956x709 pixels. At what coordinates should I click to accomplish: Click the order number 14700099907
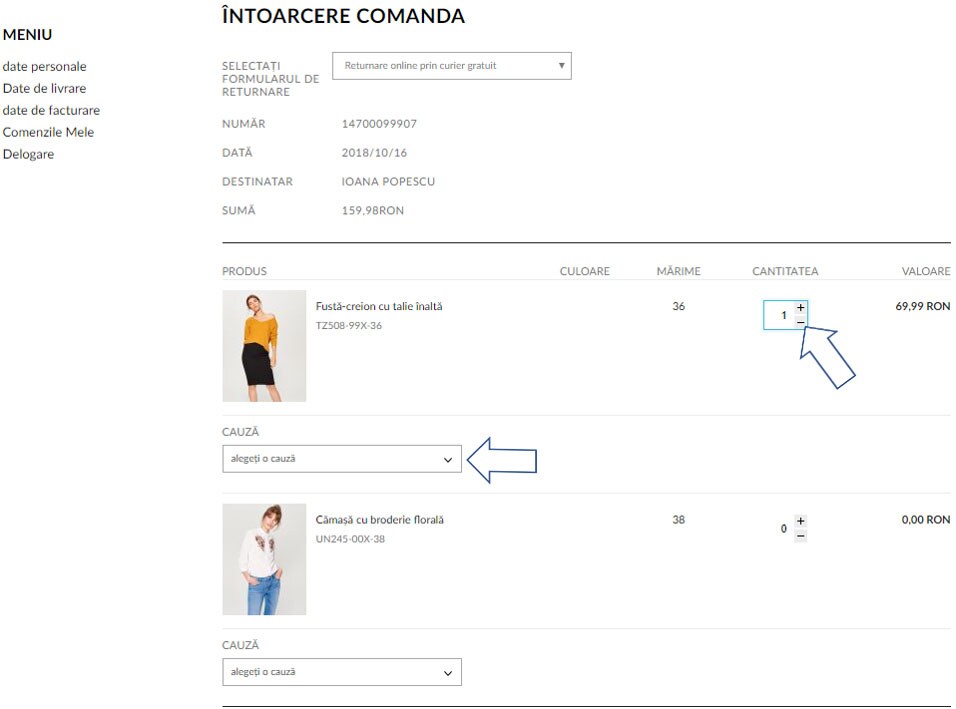click(x=379, y=125)
